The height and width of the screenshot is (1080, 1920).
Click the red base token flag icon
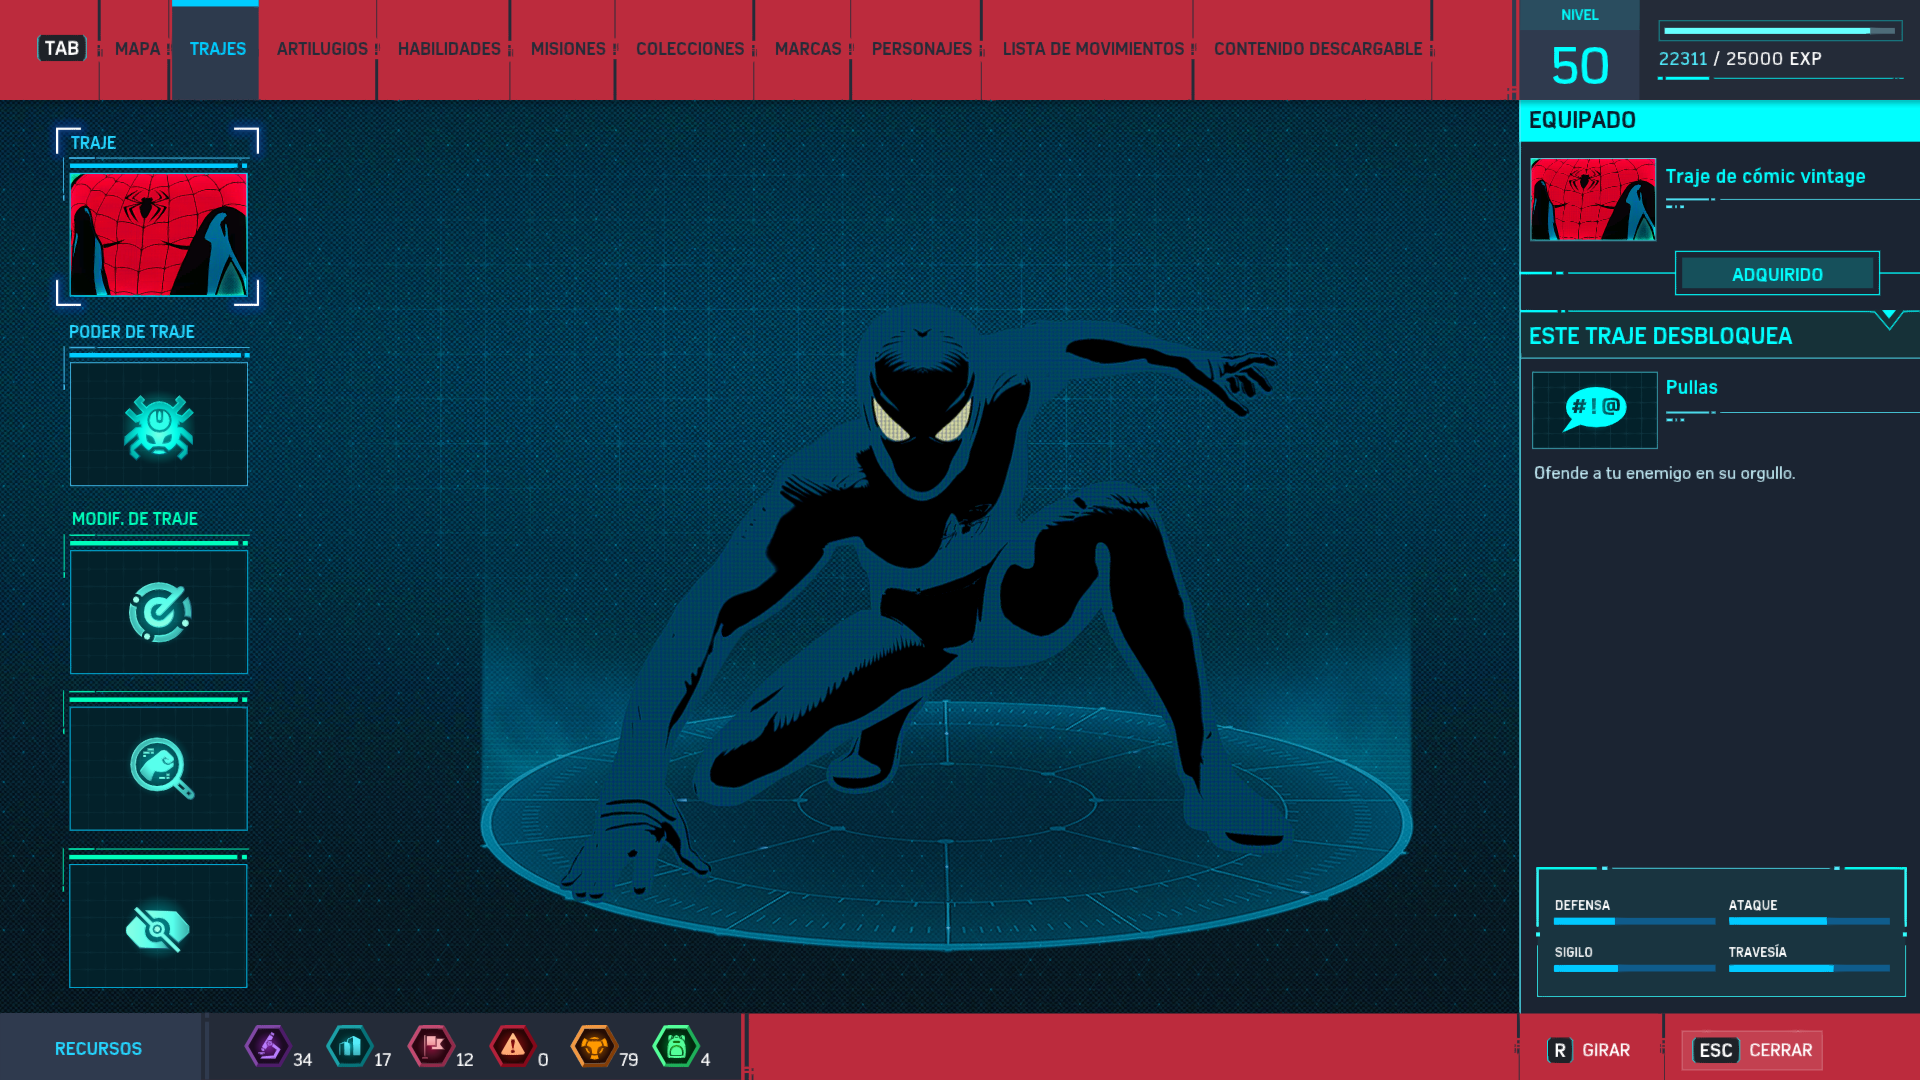(x=432, y=1047)
